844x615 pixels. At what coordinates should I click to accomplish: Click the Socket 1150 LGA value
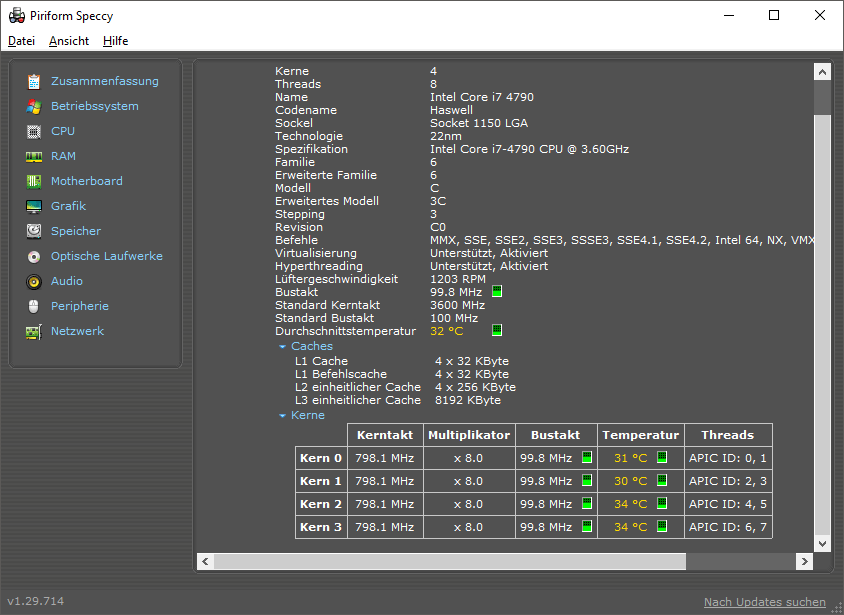coord(479,123)
